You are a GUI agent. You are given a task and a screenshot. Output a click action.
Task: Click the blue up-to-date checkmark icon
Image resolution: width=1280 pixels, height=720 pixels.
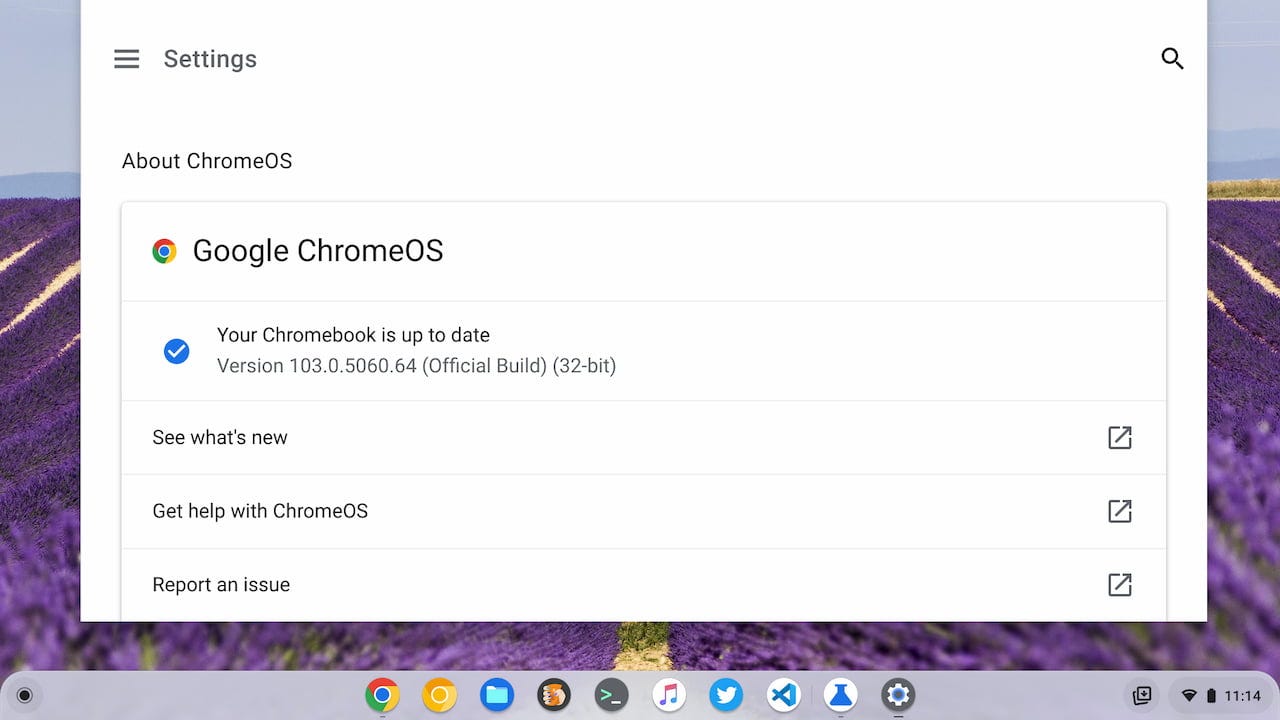(177, 351)
